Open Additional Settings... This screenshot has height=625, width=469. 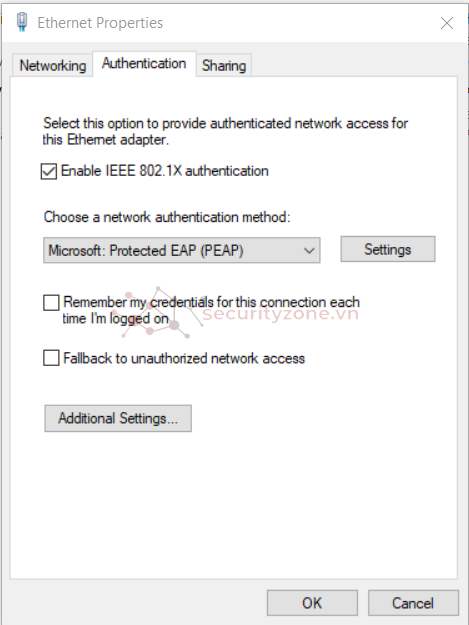click(x=118, y=419)
